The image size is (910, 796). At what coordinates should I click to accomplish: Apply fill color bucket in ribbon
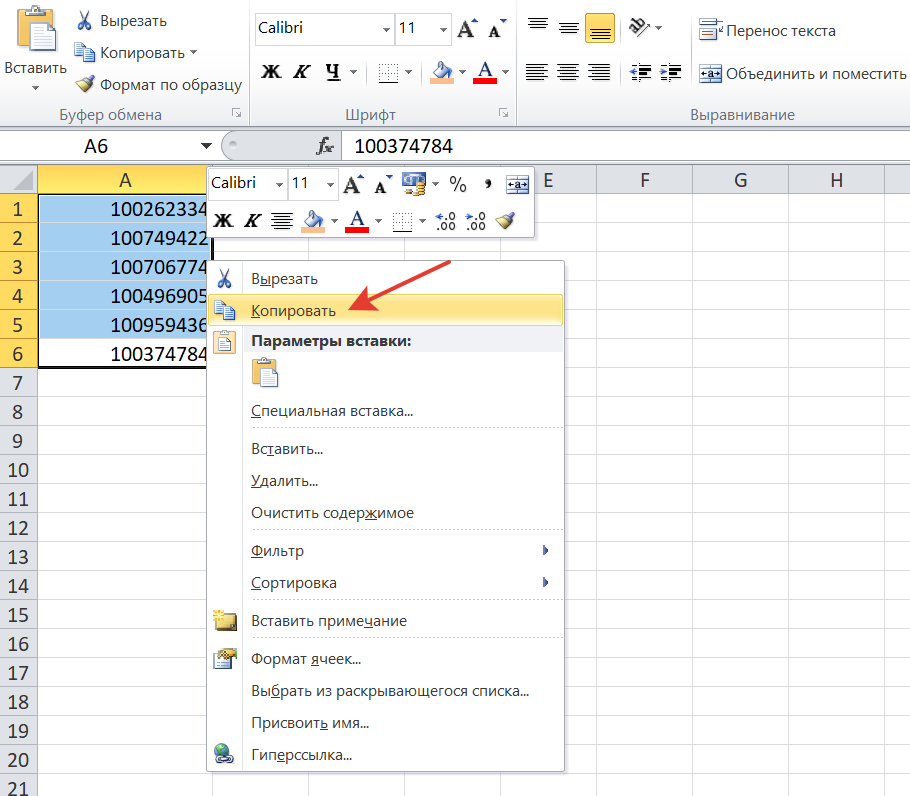point(442,73)
